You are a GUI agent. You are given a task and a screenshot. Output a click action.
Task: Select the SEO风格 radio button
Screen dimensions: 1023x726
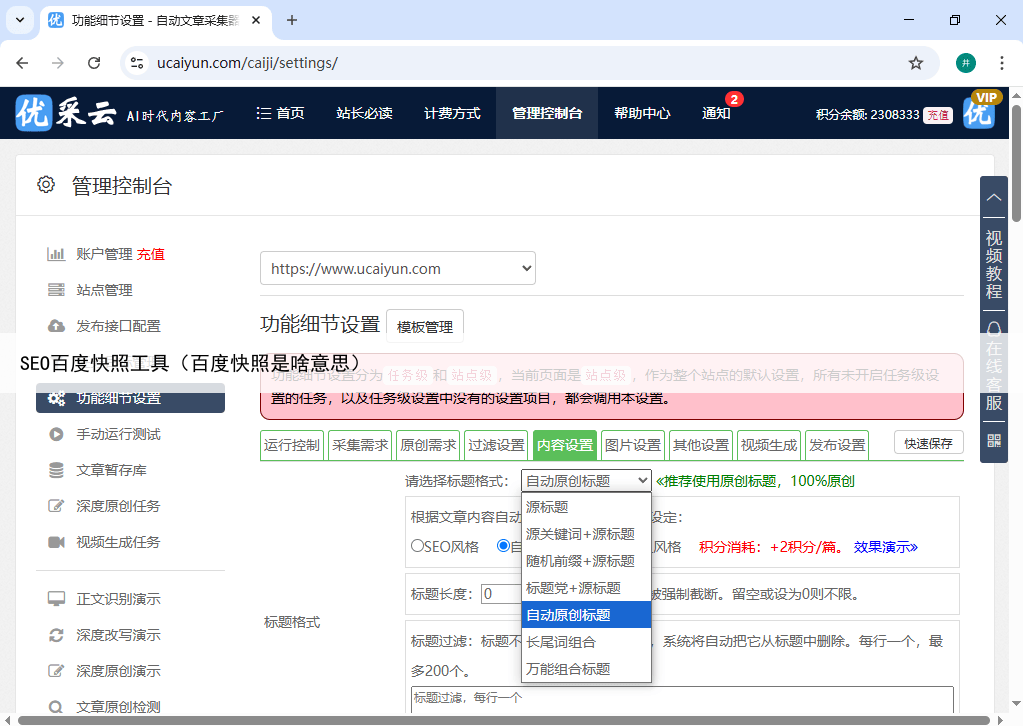click(418, 547)
